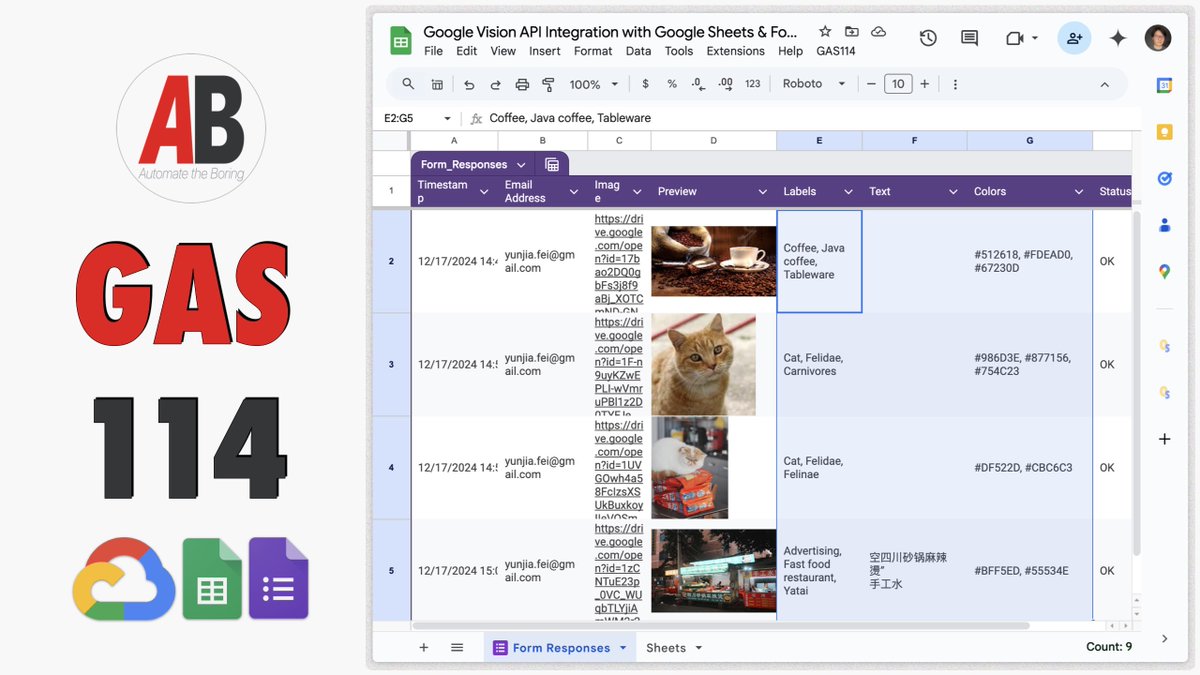Activate the paint format tool
Image resolution: width=1200 pixels, height=675 pixels.
tap(548, 84)
